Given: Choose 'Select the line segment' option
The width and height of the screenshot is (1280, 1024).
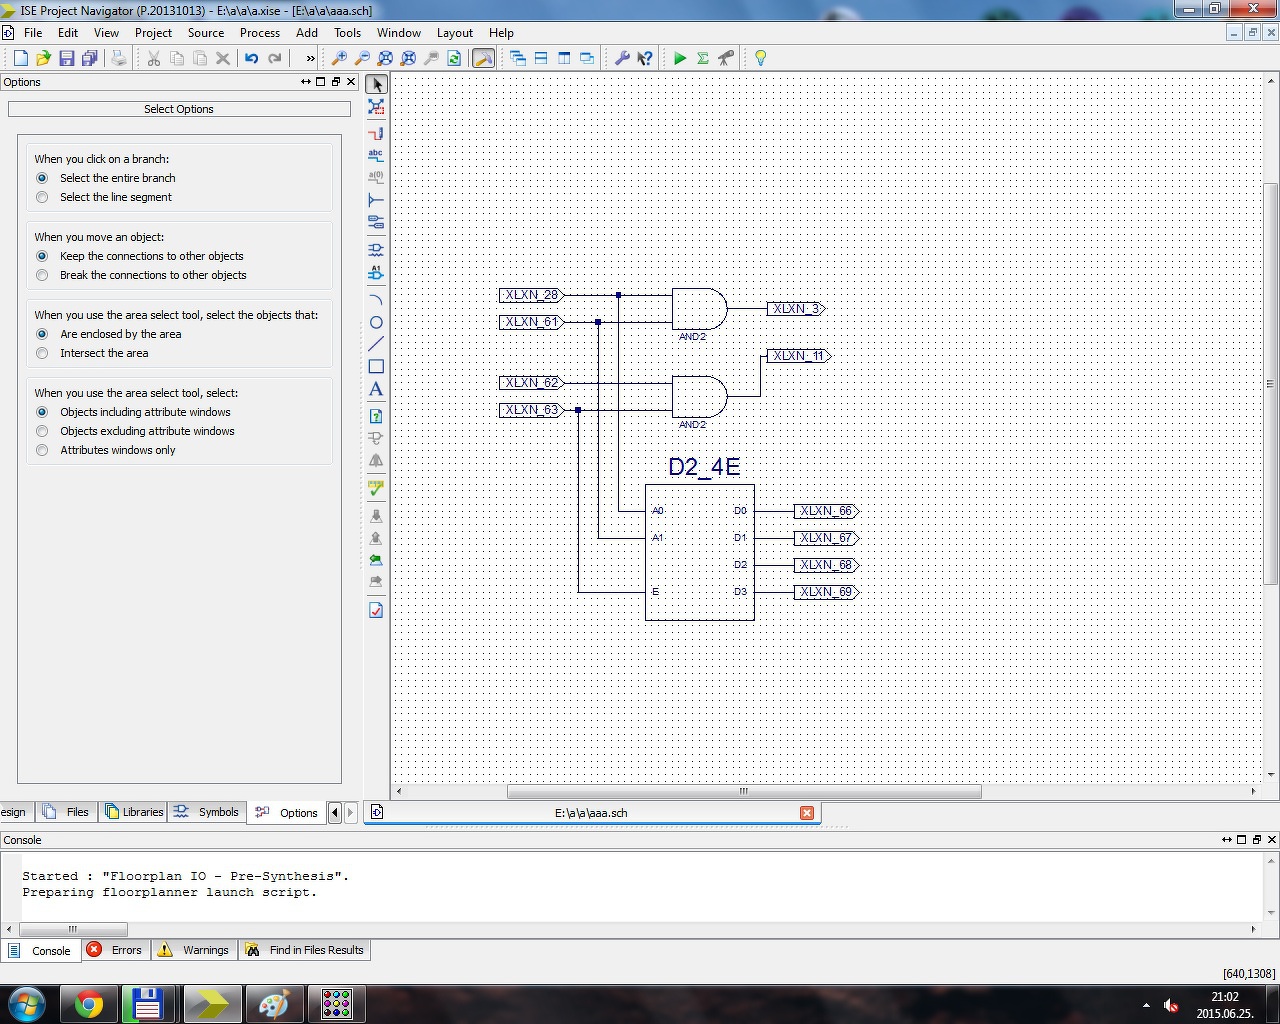Looking at the screenshot, I should pyautogui.click(x=42, y=197).
